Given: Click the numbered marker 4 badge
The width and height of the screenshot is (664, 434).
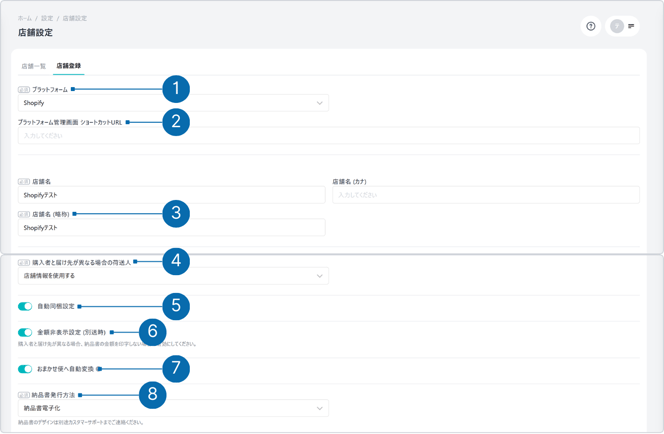Looking at the screenshot, I should 176,261.
